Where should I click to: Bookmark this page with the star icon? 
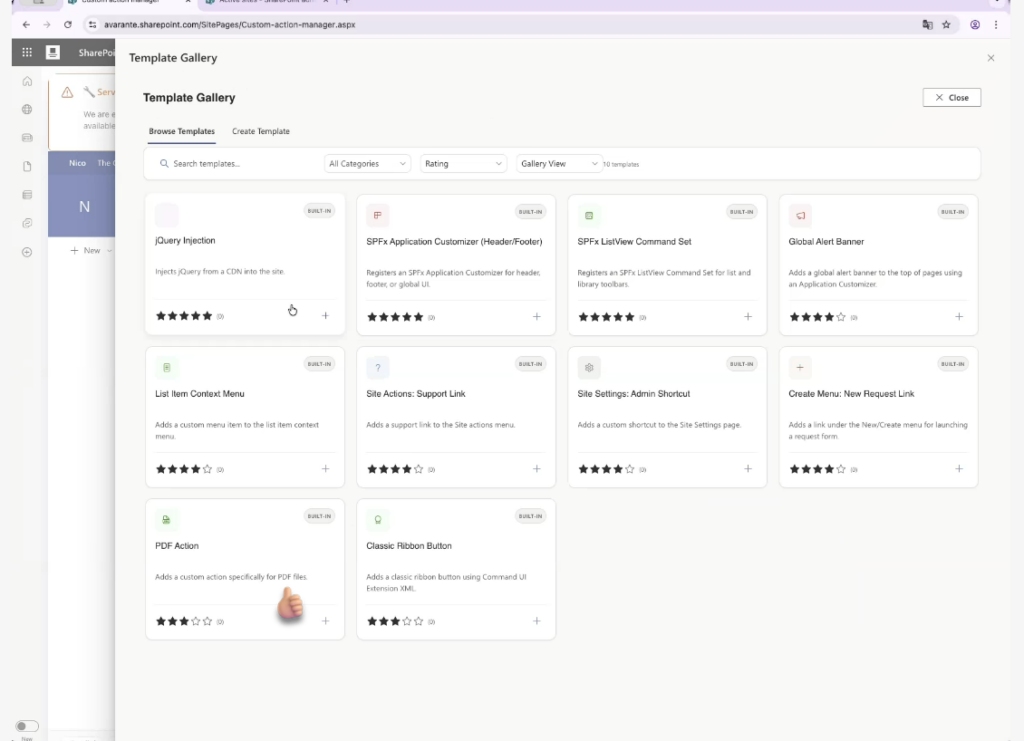point(946,24)
